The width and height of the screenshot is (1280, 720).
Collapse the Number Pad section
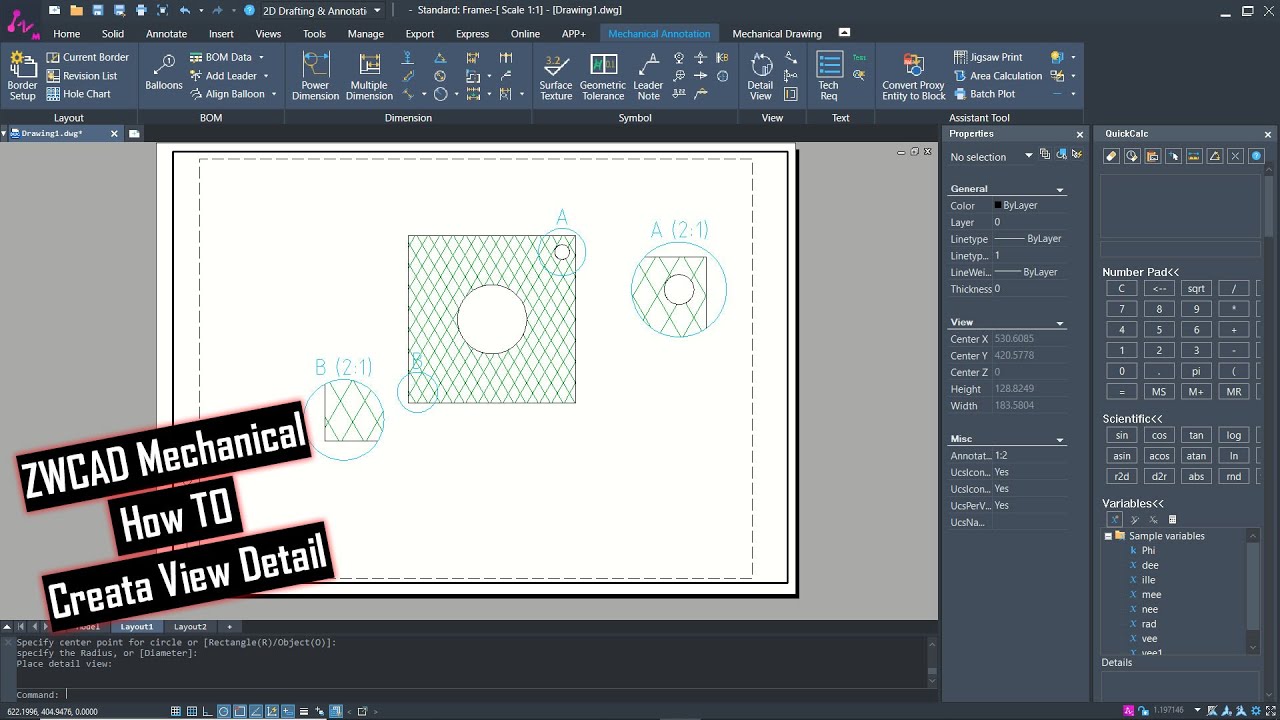(1140, 272)
